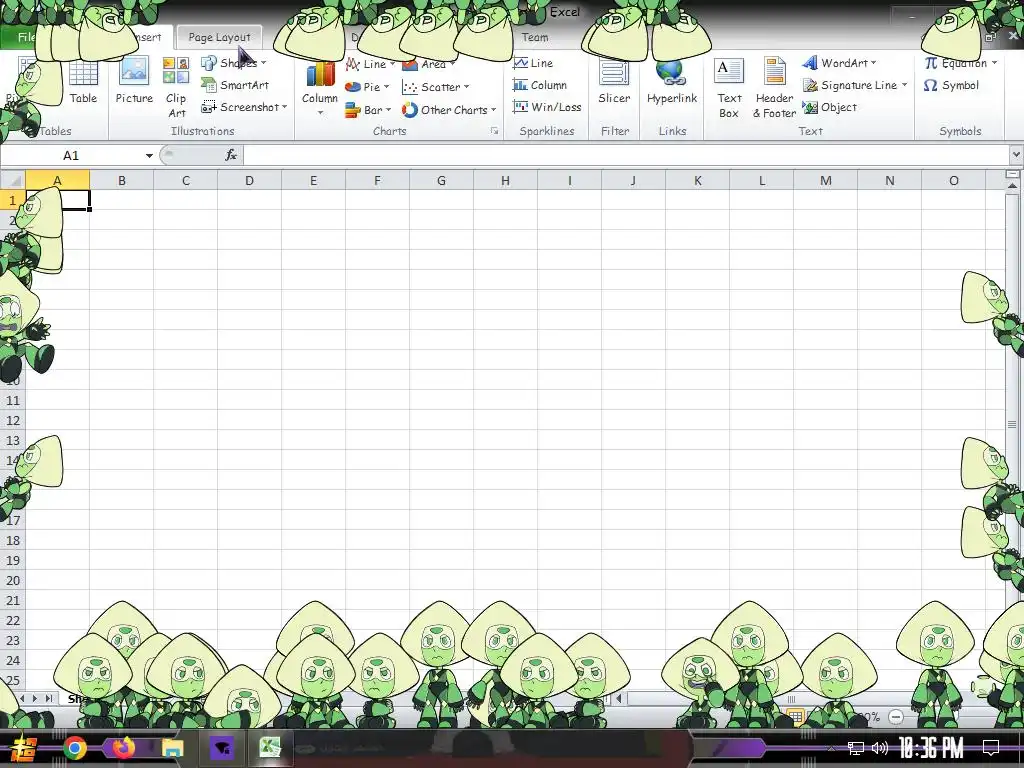The height and width of the screenshot is (768, 1024).
Task: Select column H header
Action: pos(505,180)
